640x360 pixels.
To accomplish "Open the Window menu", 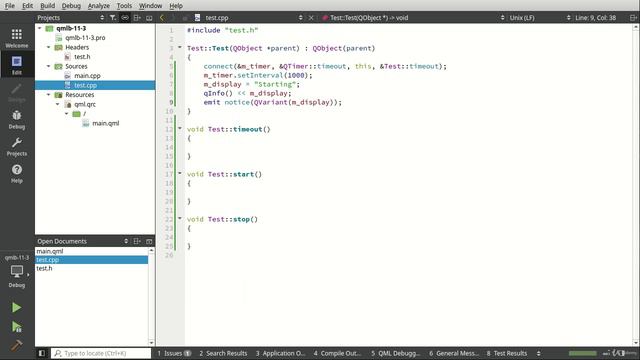I will click(x=150, y=6).
